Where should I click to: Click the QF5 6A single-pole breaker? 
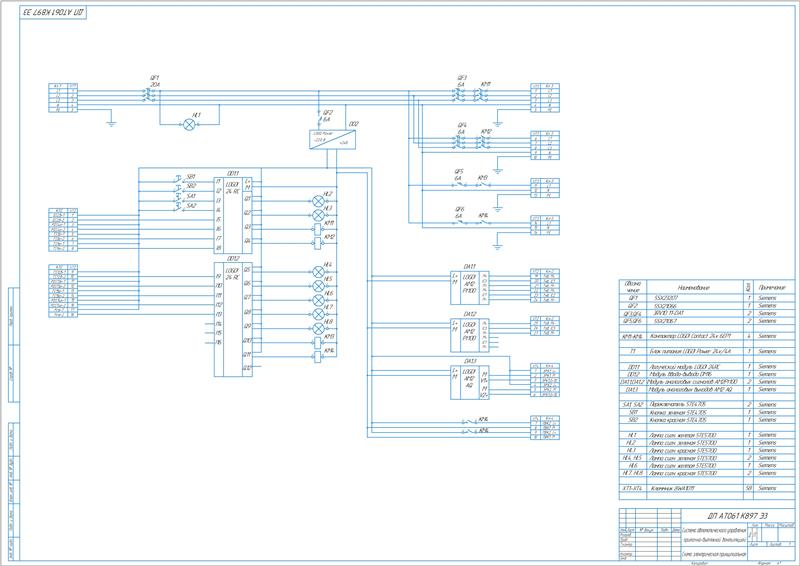[x=459, y=185]
